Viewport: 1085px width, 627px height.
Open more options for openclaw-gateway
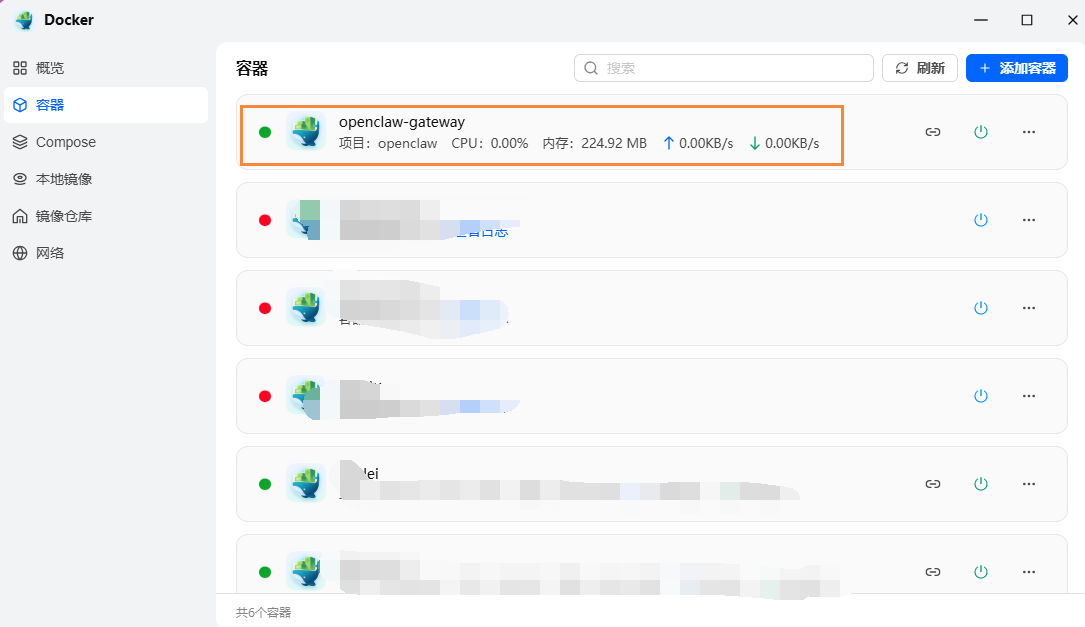[x=1029, y=132]
